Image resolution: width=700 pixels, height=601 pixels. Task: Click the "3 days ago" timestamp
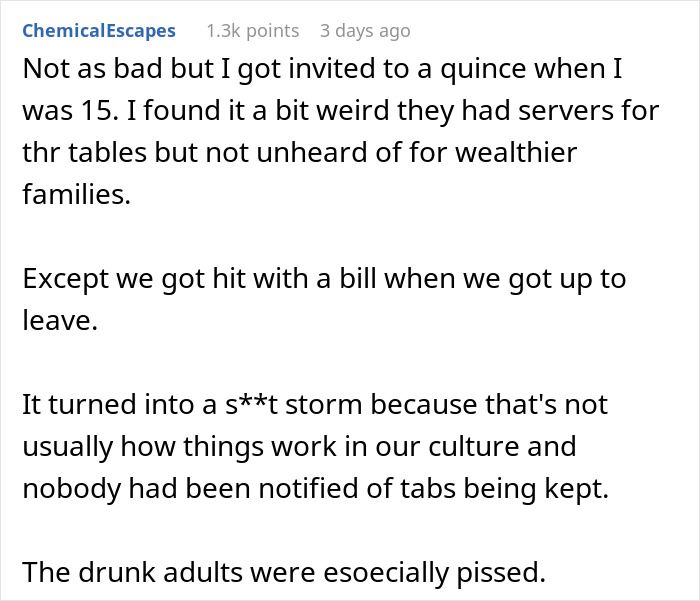pyautogui.click(x=364, y=30)
